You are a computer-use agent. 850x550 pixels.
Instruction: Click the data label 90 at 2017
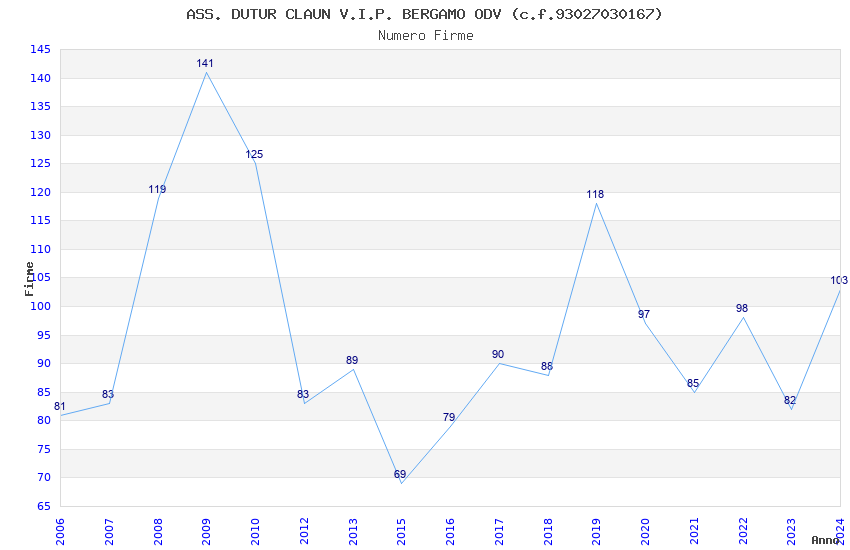(x=498, y=354)
